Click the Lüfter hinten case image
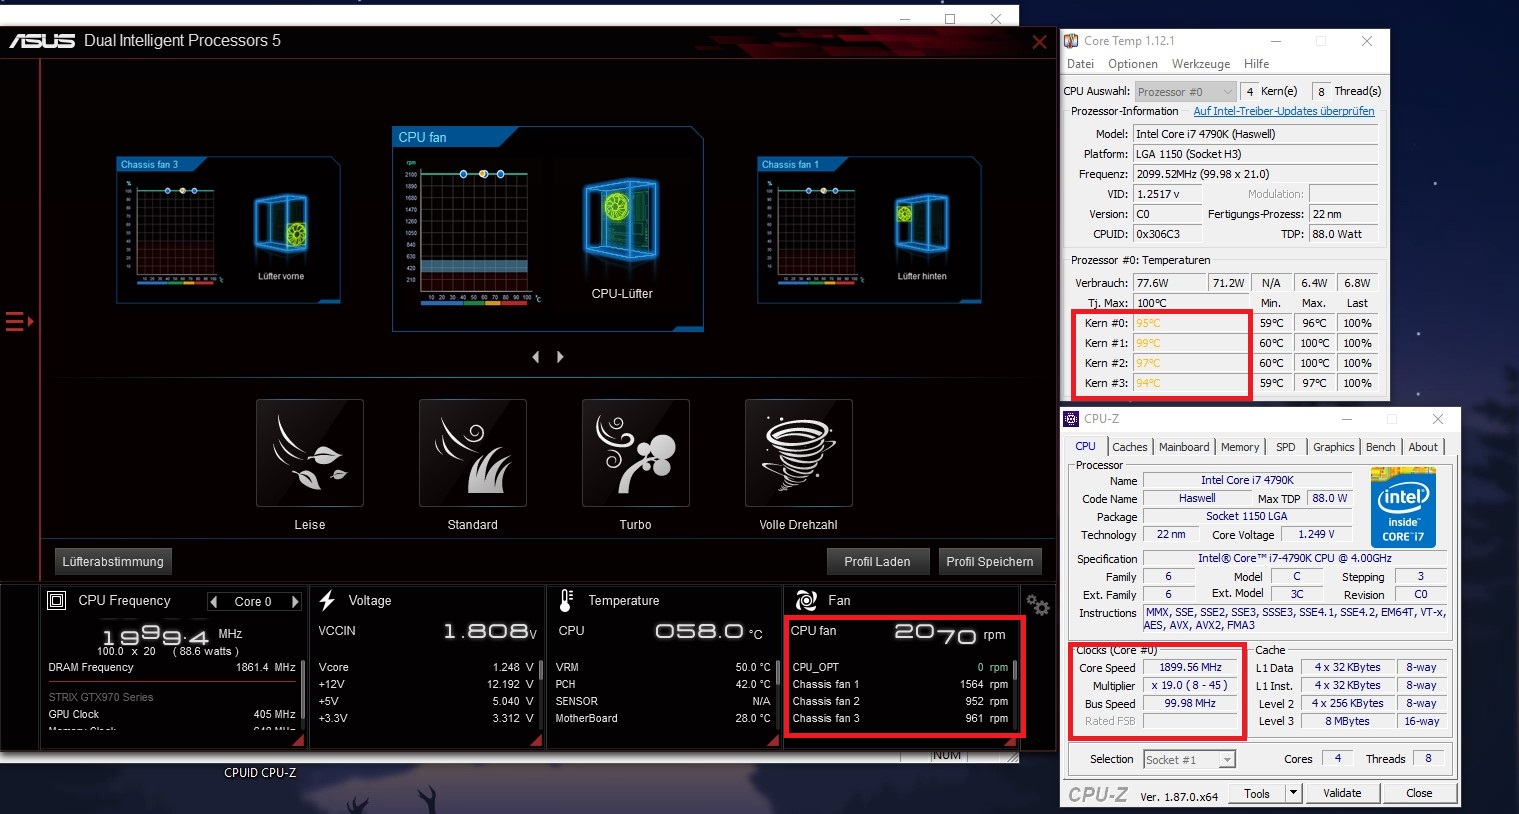 [x=921, y=225]
